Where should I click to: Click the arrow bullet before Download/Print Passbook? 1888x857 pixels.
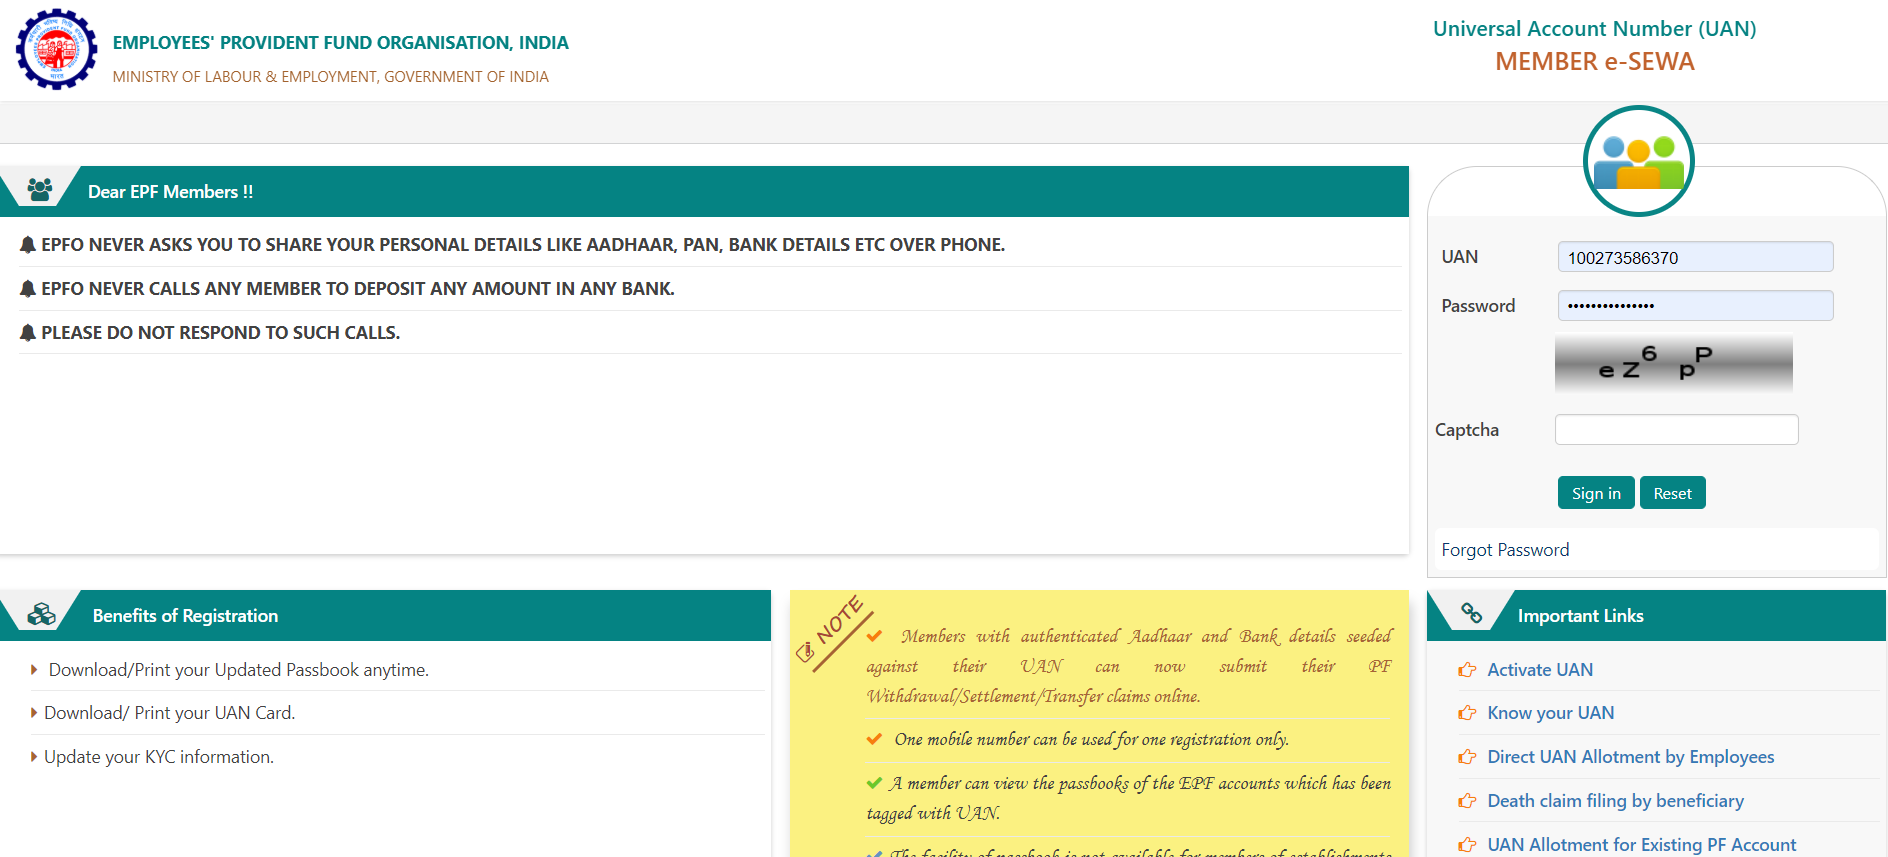coord(35,670)
